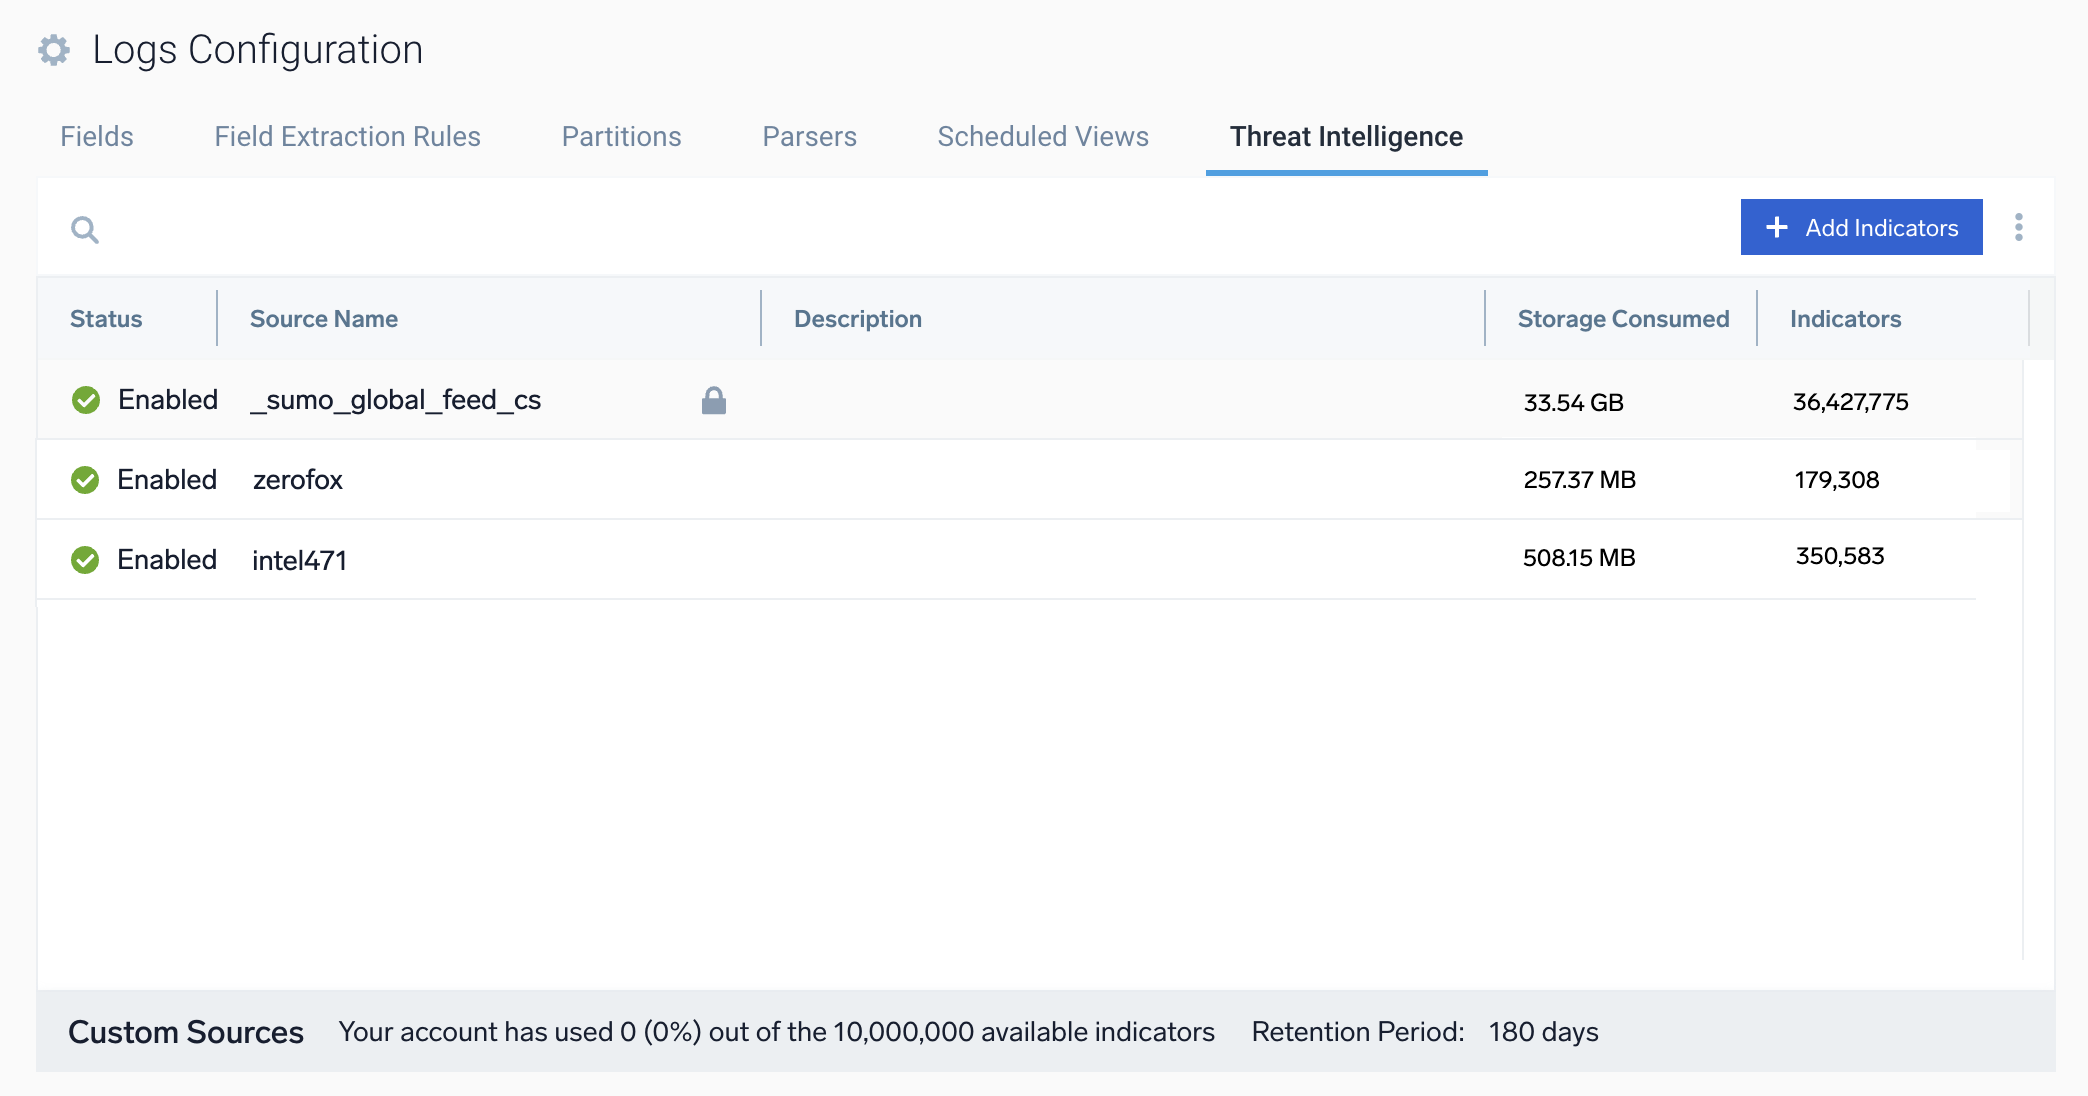Viewport: 2088px width, 1096px height.
Task: Switch to the Fields tab
Action: pyautogui.click(x=97, y=135)
